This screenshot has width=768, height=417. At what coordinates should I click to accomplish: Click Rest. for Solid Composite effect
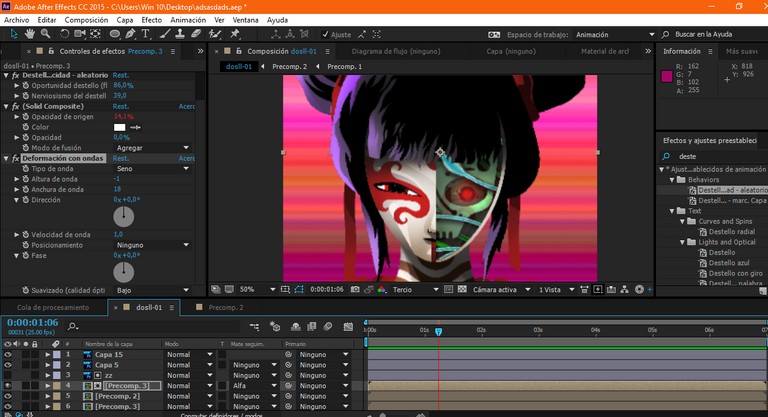pos(120,106)
